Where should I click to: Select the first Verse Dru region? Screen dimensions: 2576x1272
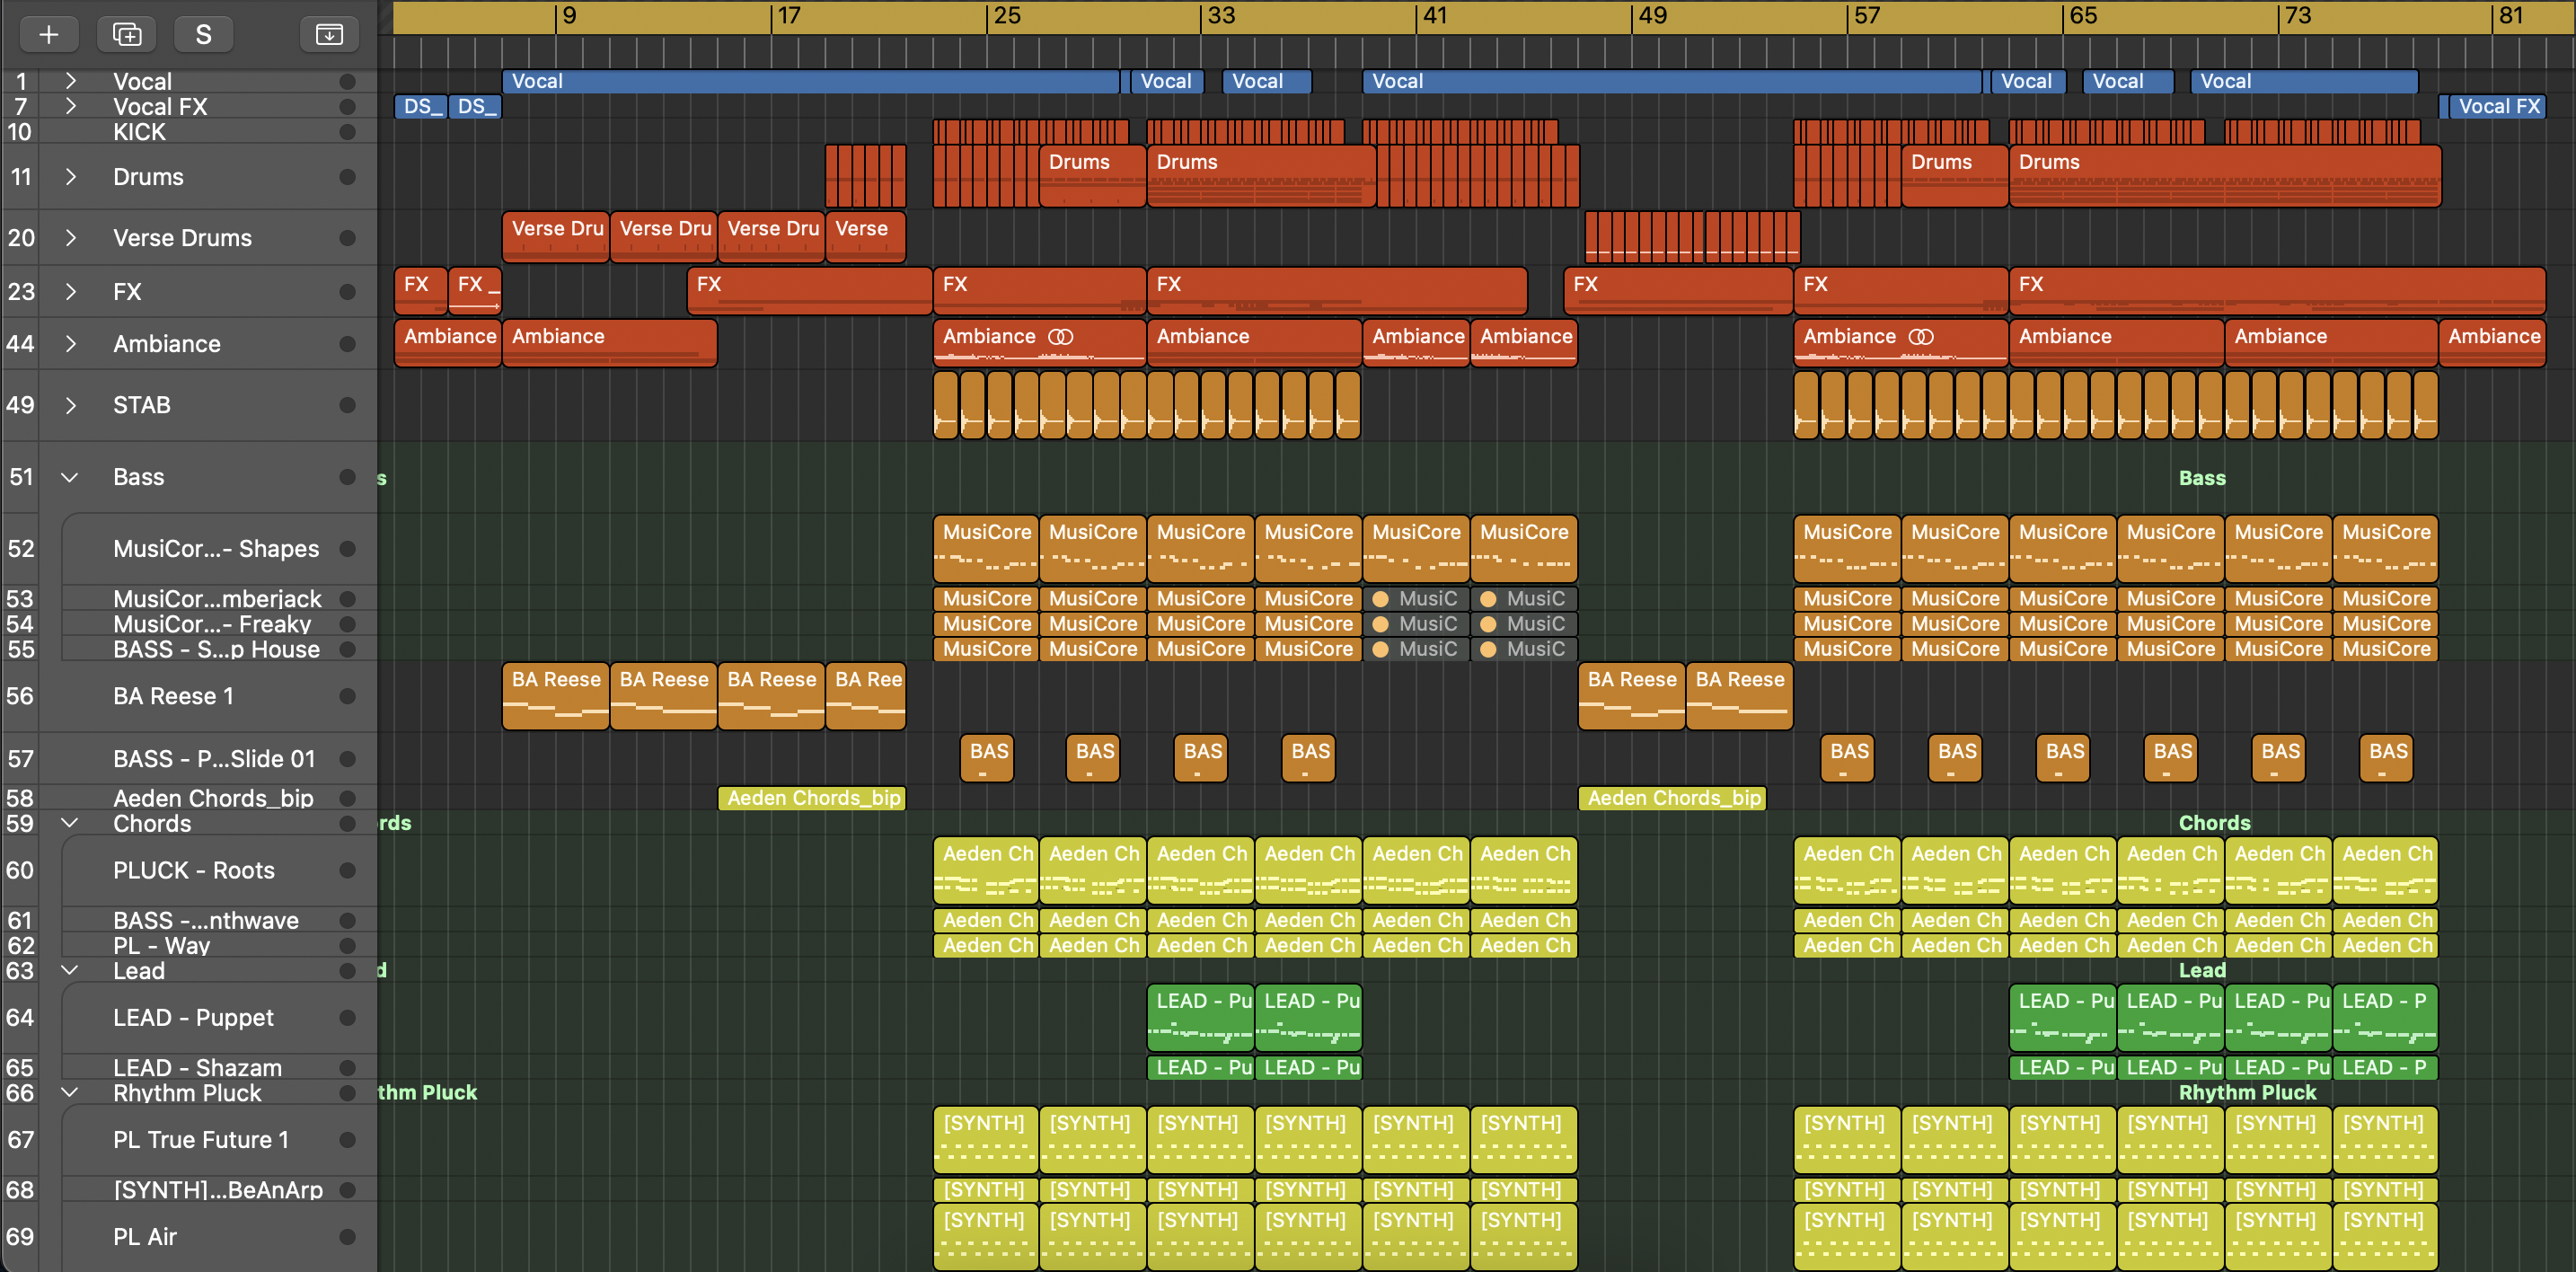[556, 237]
